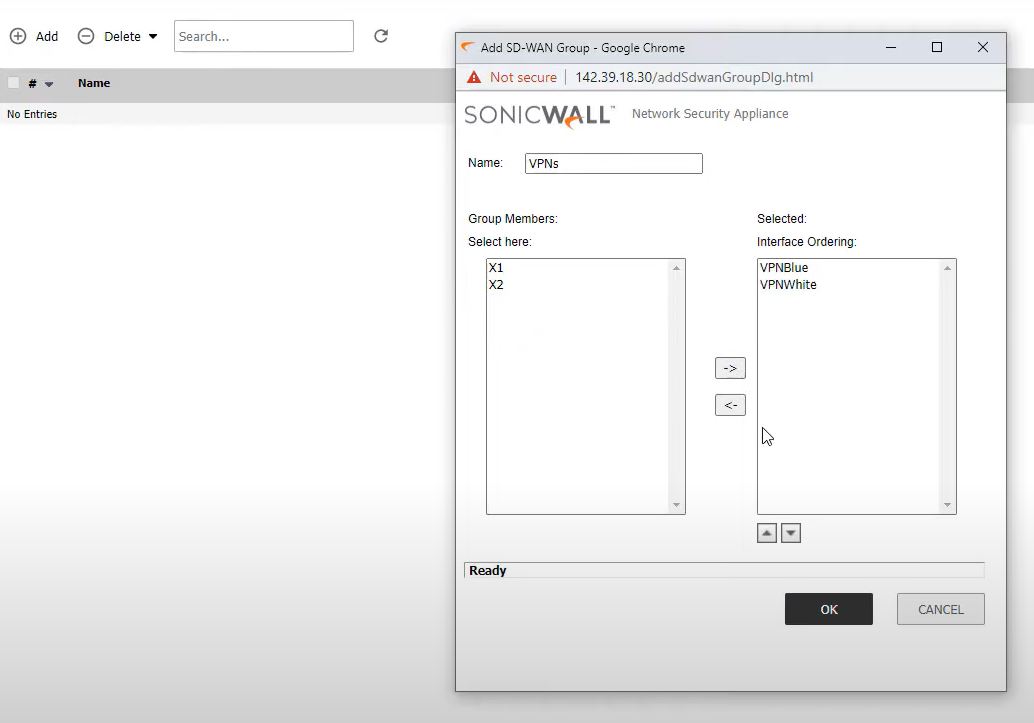Open the Delete dropdown arrow
The width and height of the screenshot is (1034, 723).
pos(153,37)
